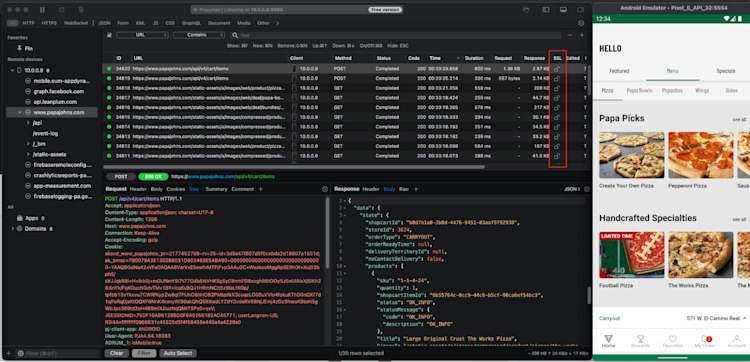The height and width of the screenshot is (362, 750).
Task: Tap the Carryout link in emulator
Action: (609, 318)
